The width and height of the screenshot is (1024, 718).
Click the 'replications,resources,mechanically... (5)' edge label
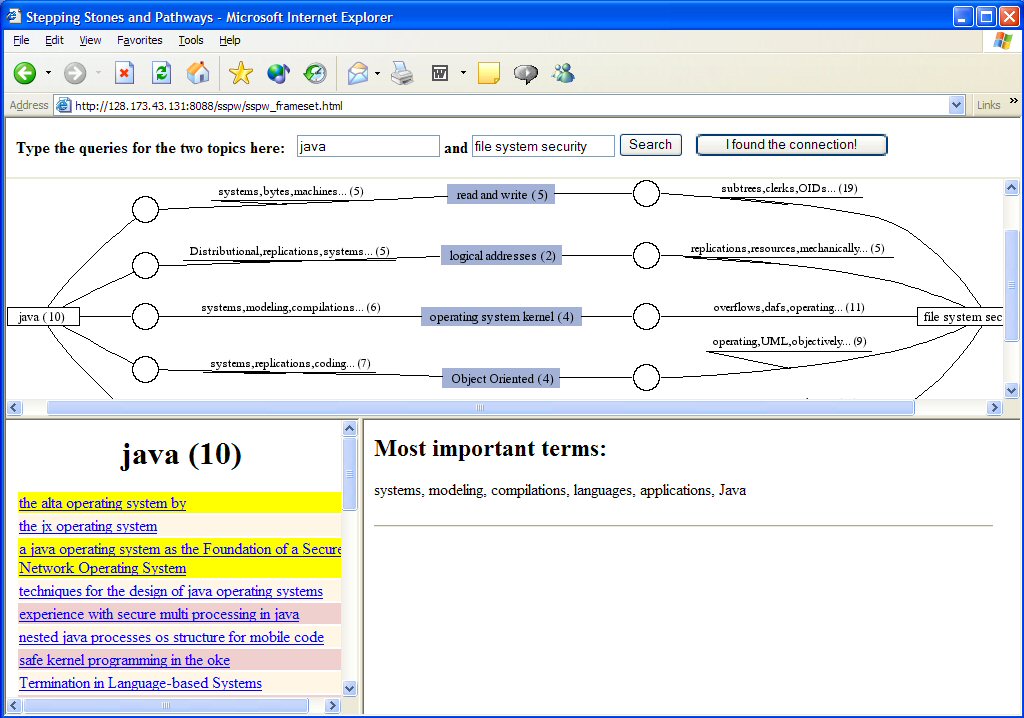tap(788, 248)
